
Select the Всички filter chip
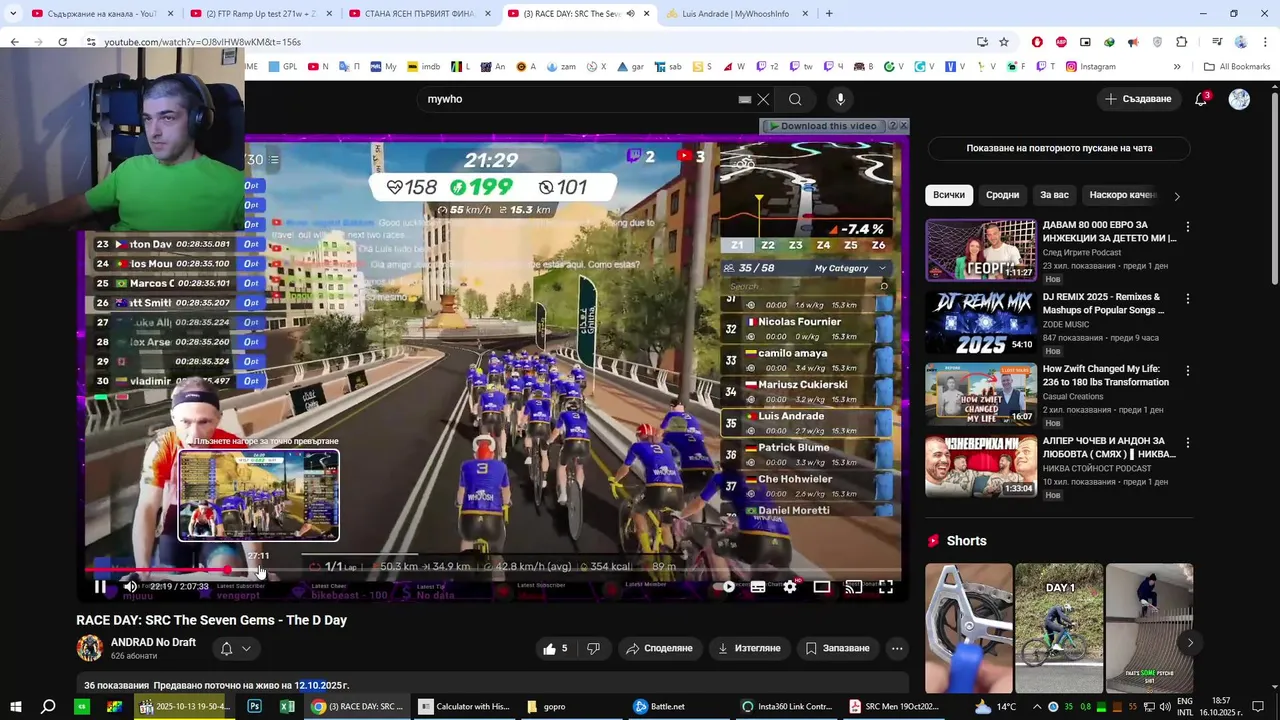click(949, 195)
